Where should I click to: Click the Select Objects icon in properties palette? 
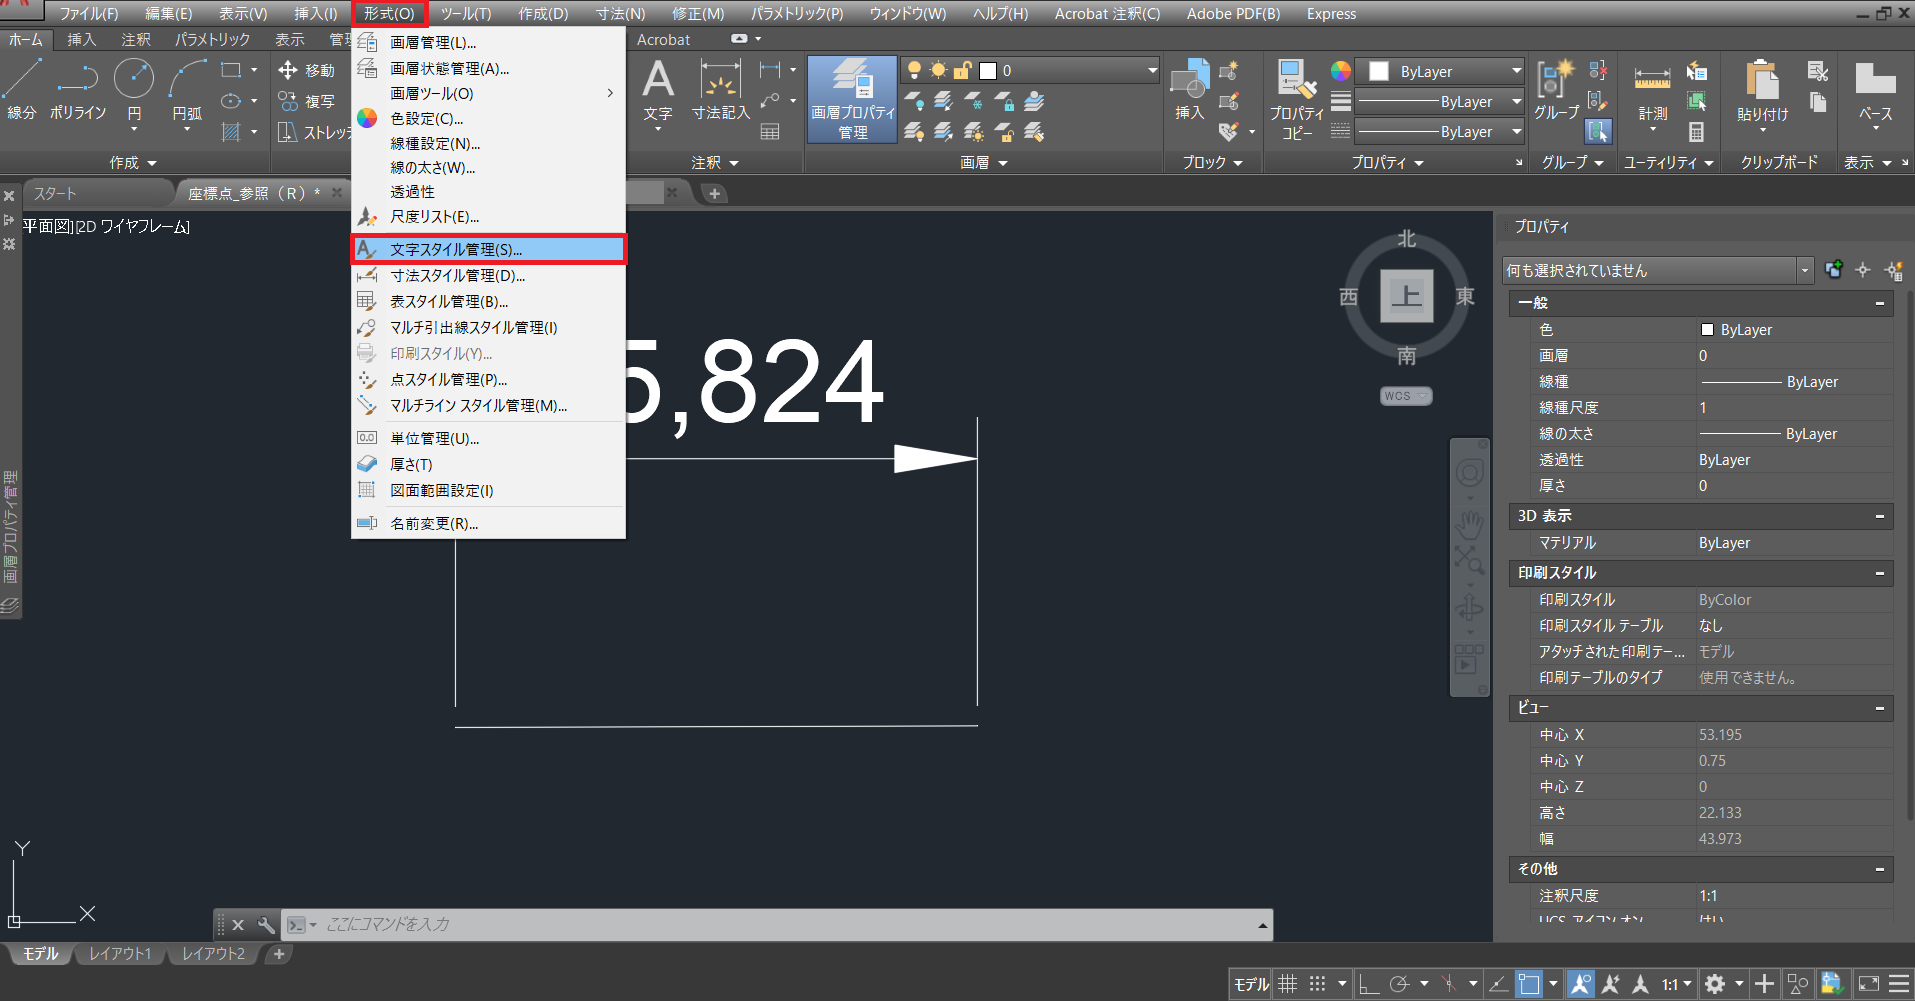coord(1863,270)
